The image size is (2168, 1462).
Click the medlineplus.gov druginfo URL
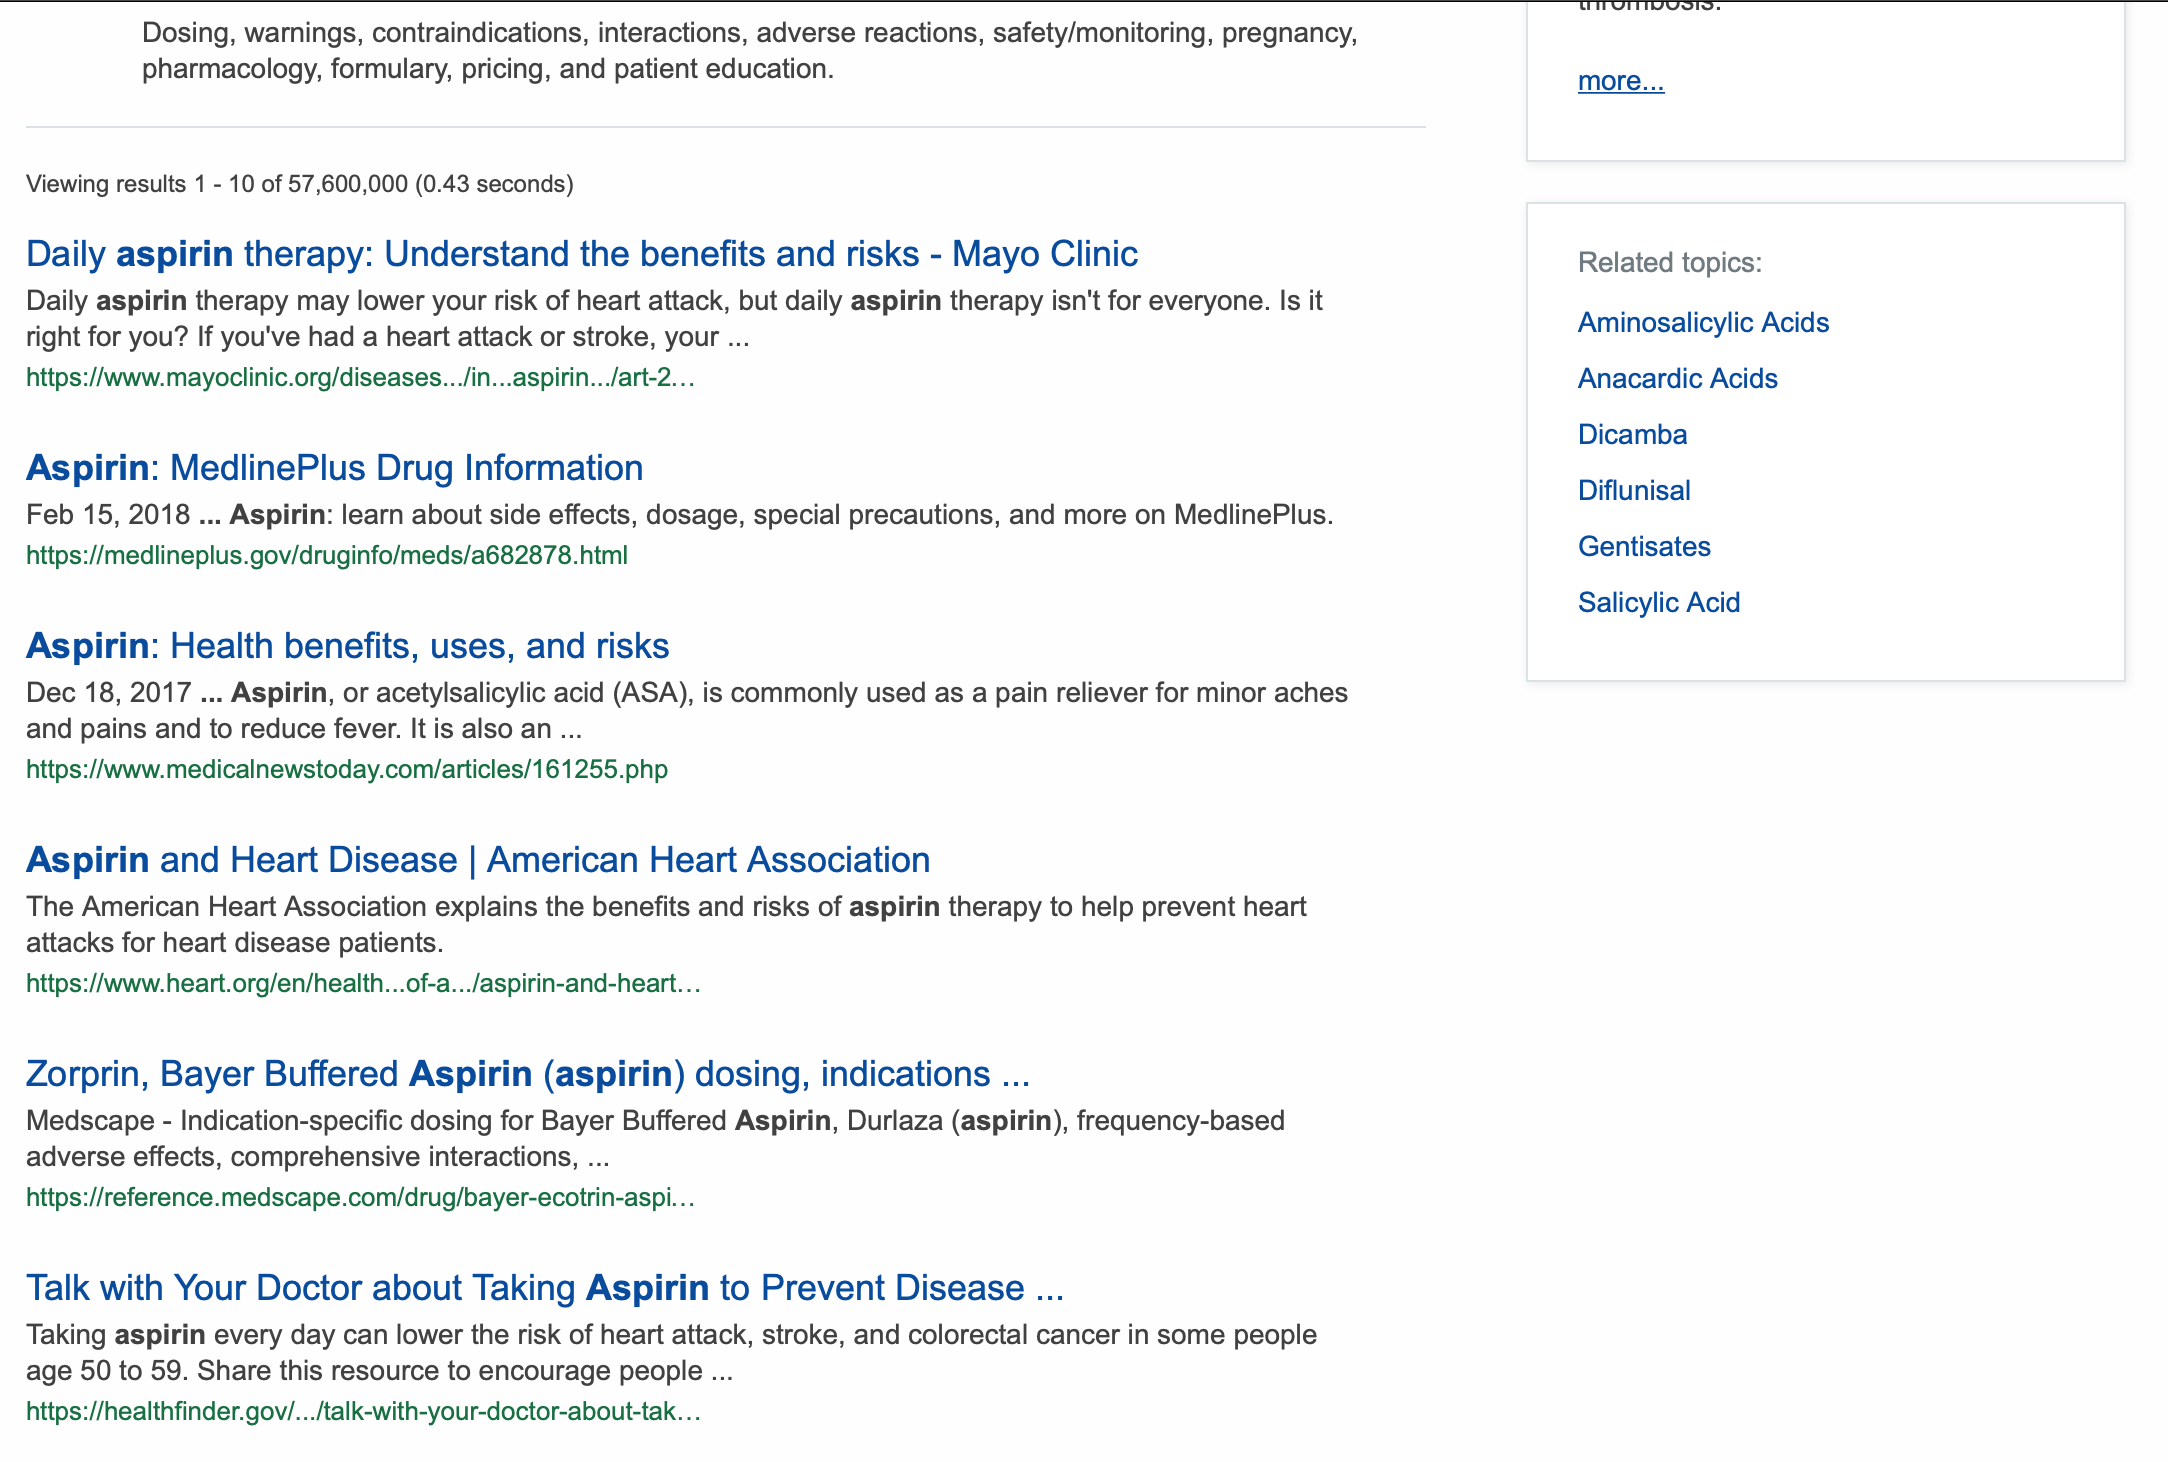click(x=327, y=556)
